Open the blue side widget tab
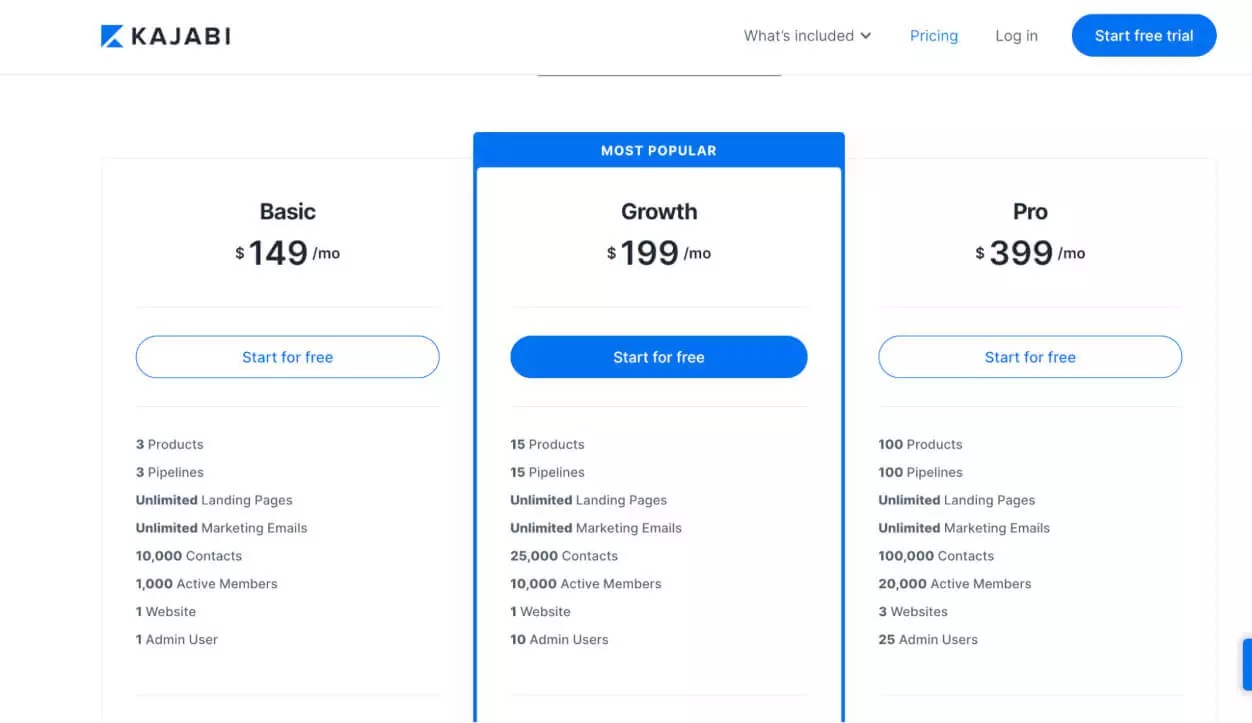This screenshot has height=723, width=1252. pos(1246,664)
